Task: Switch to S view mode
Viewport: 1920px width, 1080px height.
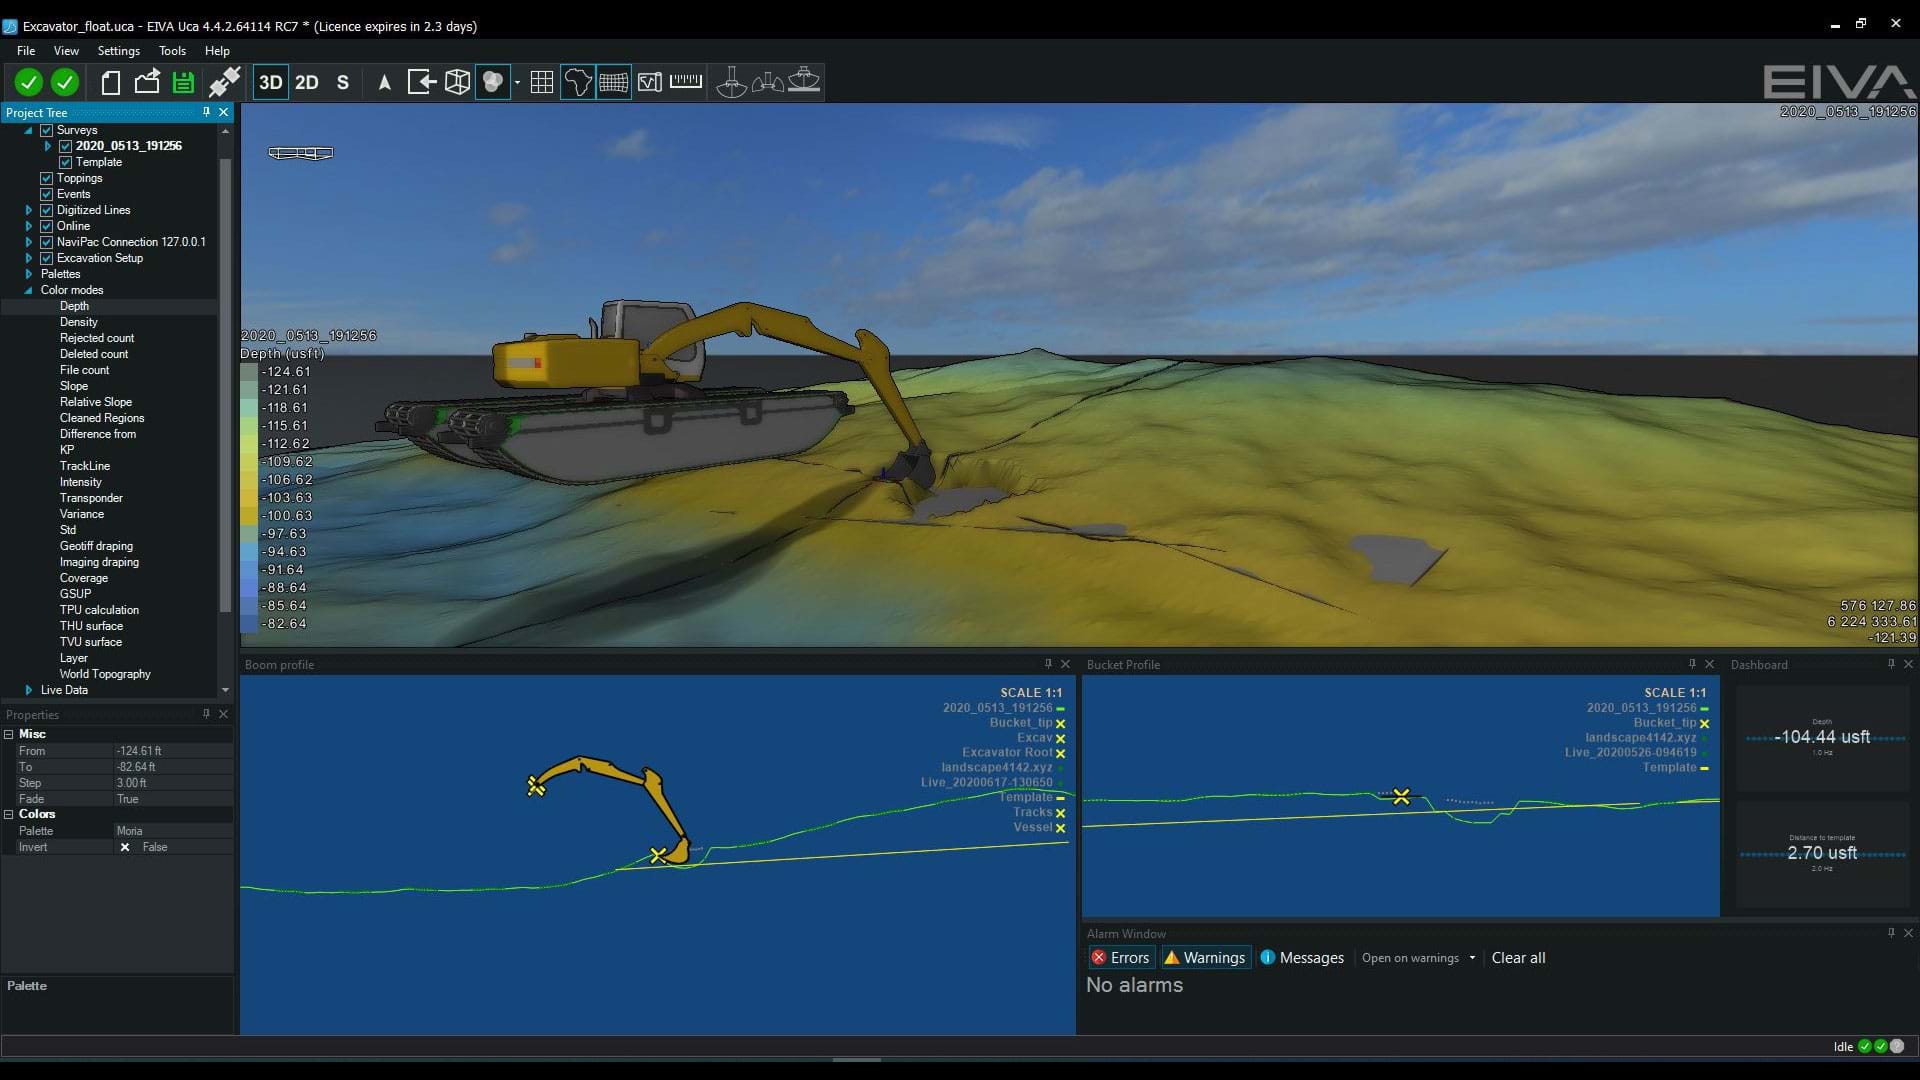Action: point(343,82)
